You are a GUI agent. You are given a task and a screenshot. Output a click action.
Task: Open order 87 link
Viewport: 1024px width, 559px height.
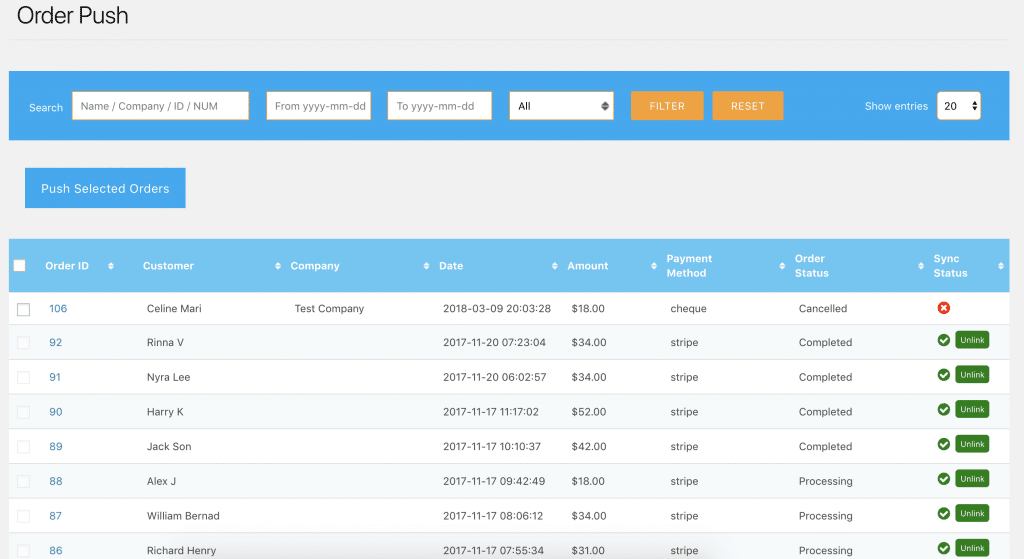coord(56,515)
